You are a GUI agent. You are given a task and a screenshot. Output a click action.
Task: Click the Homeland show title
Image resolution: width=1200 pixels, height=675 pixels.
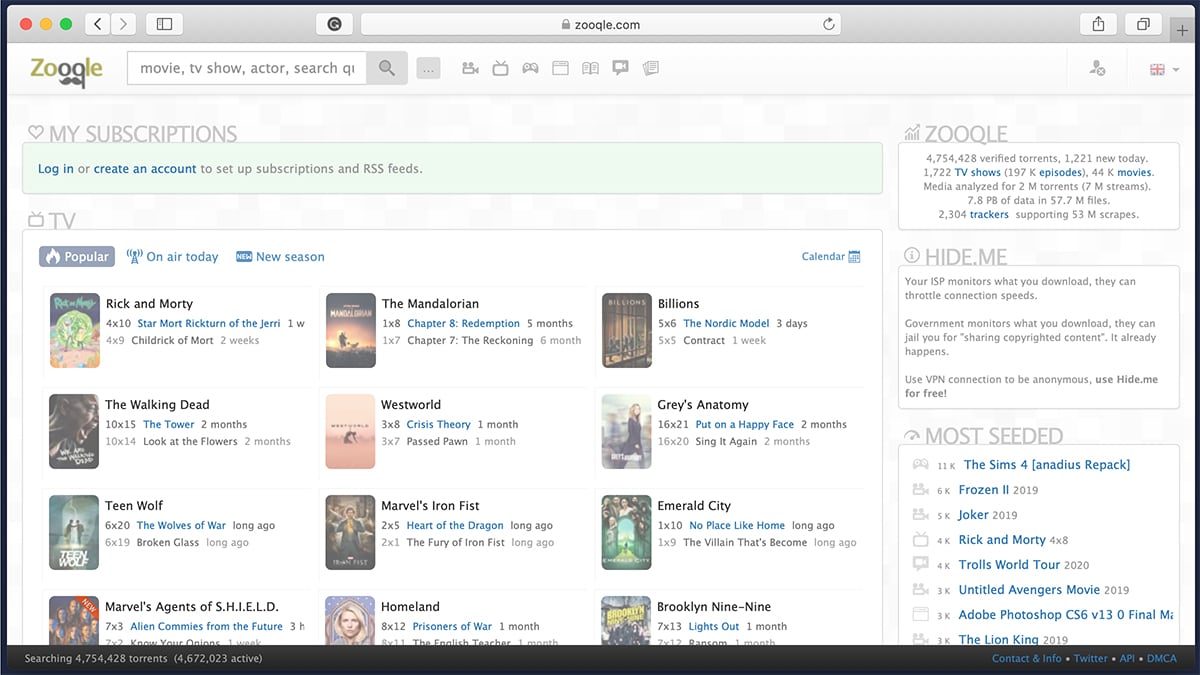coord(410,607)
